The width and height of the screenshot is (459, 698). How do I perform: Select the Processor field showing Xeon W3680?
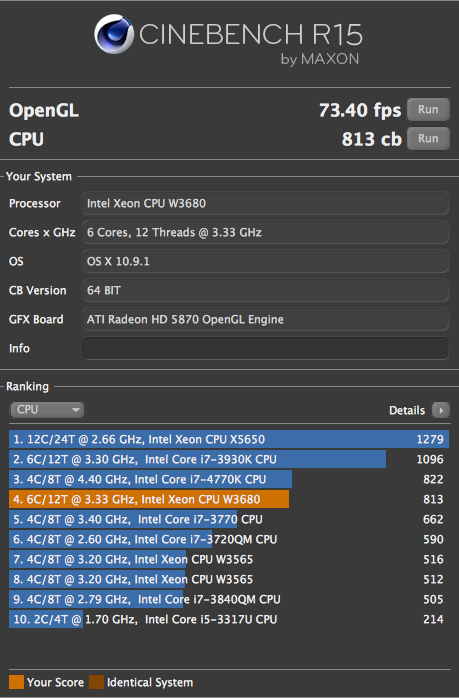[265, 203]
